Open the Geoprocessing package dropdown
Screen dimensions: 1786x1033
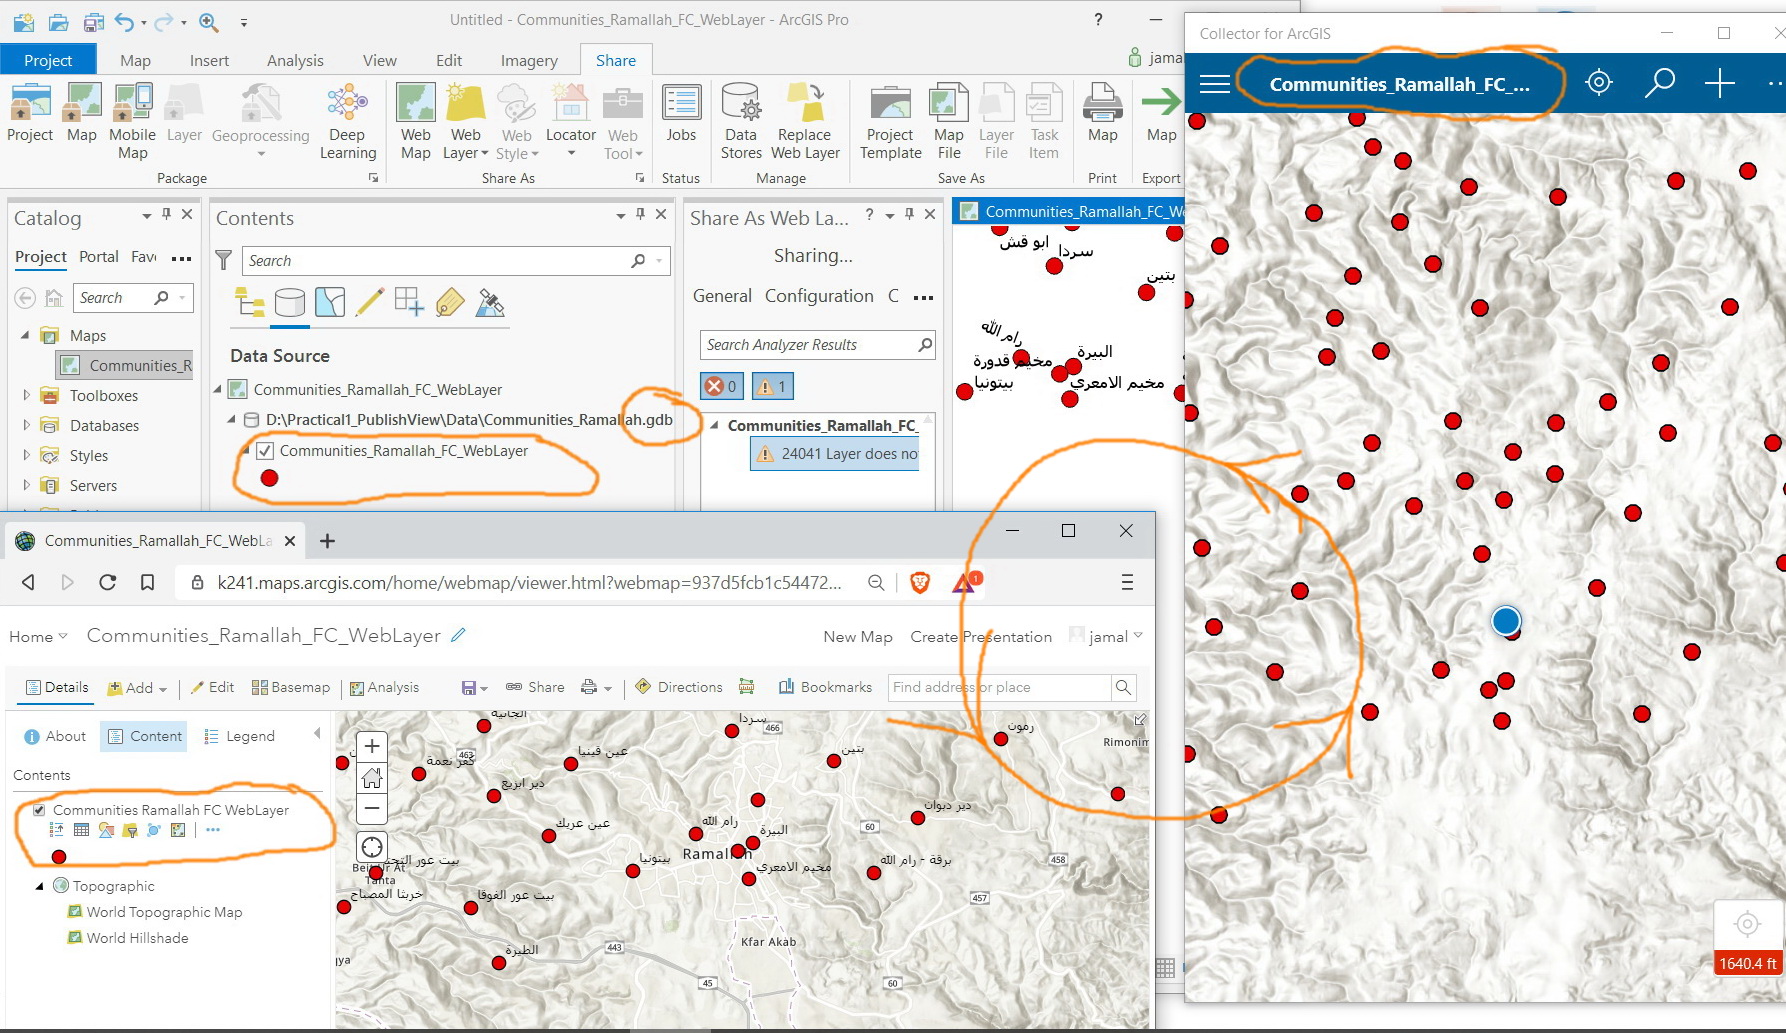click(x=261, y=122)
